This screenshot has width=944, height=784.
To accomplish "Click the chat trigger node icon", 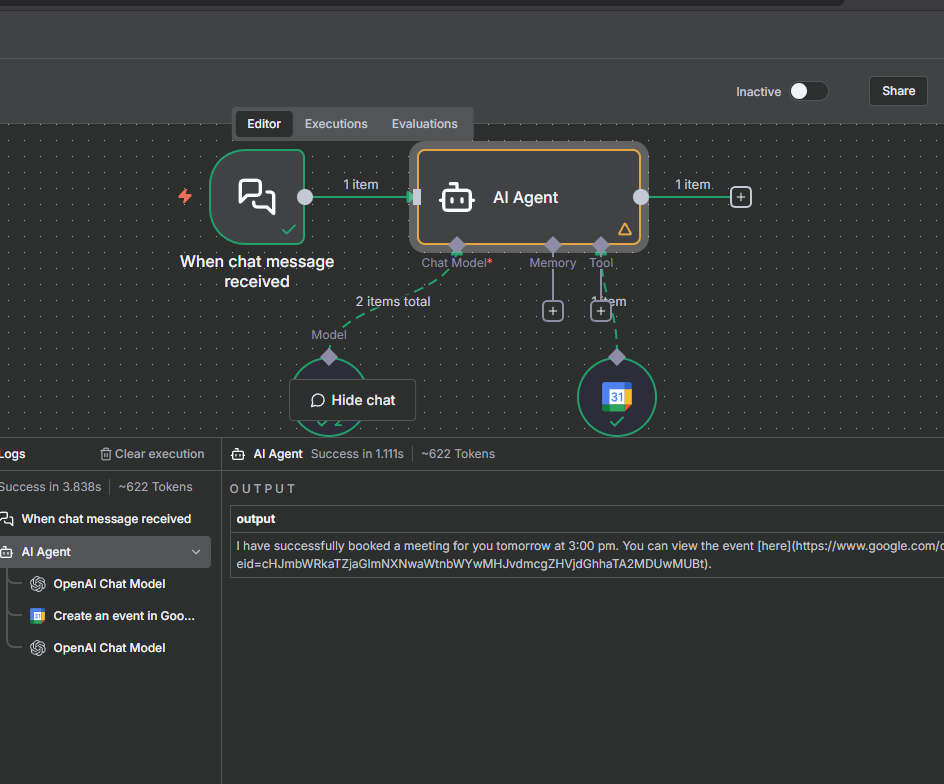I will point(257,196).
